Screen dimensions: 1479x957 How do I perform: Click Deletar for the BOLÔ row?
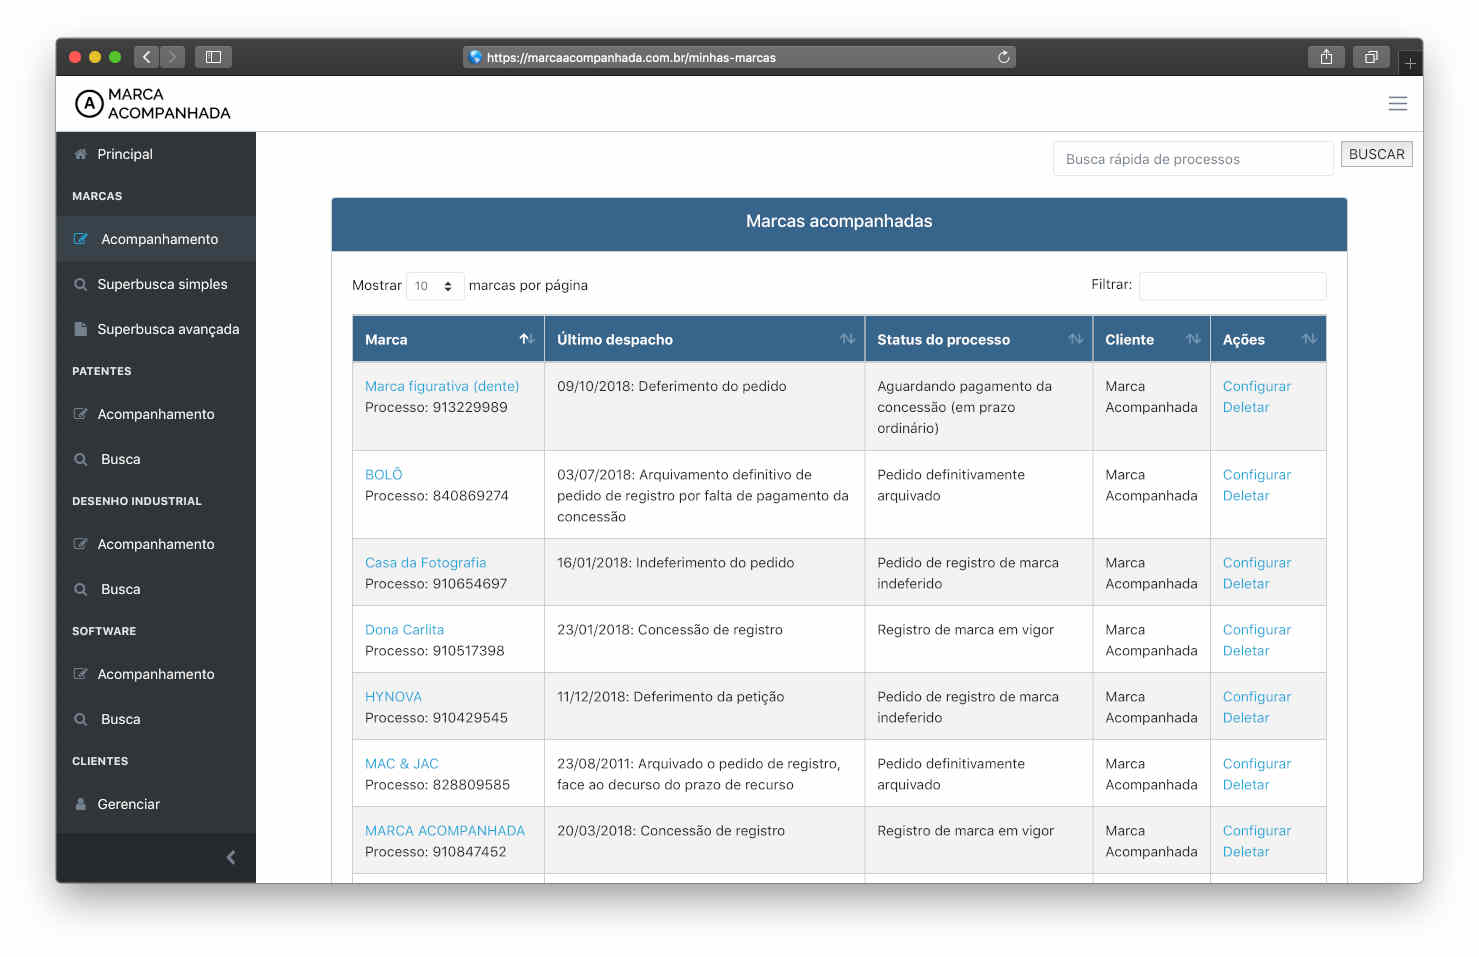[1246, 495]
